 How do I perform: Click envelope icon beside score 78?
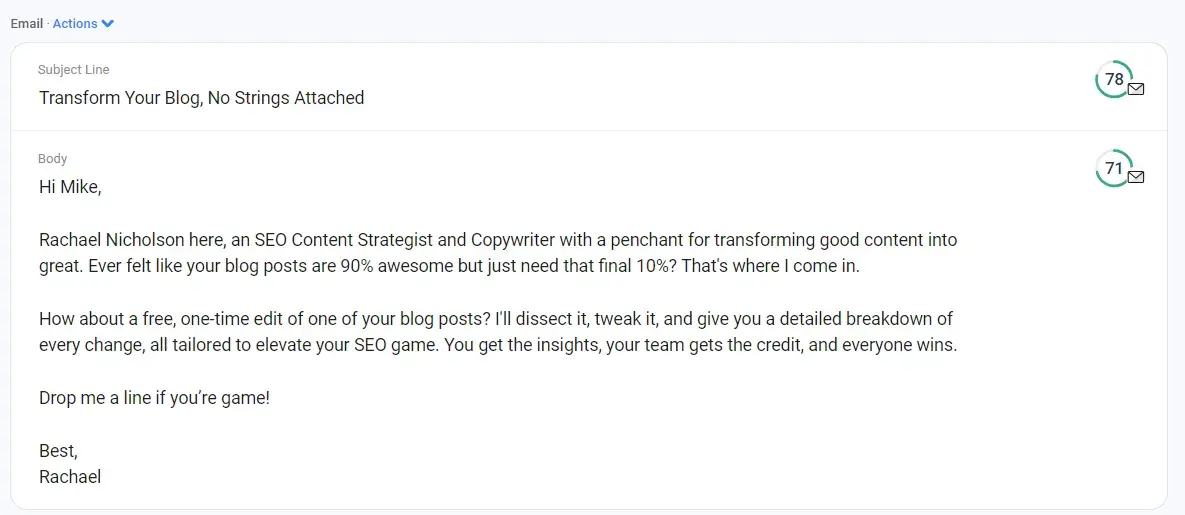click(1136, 89)
